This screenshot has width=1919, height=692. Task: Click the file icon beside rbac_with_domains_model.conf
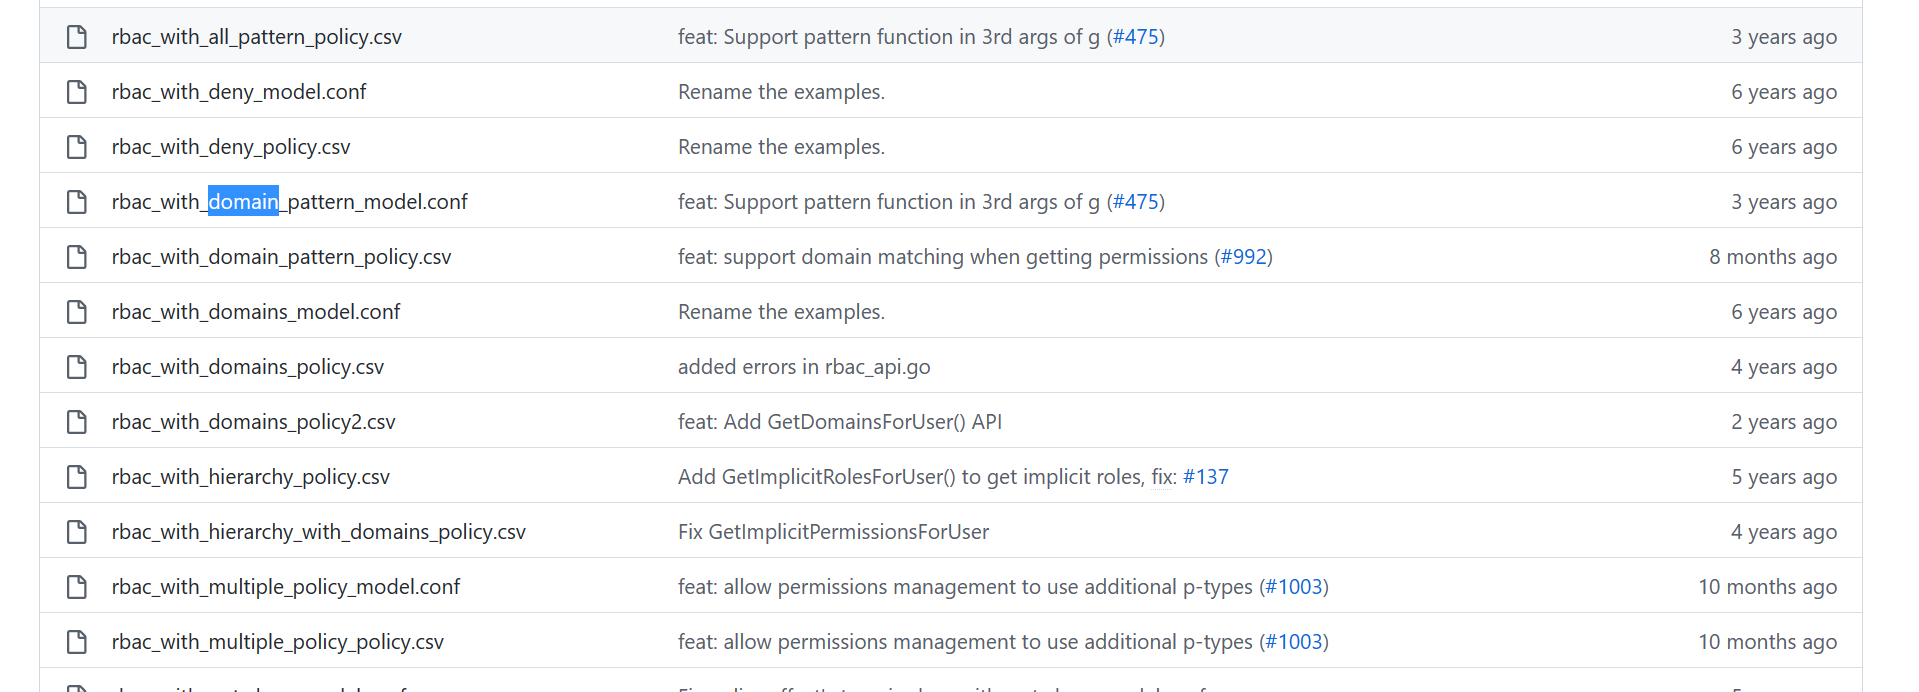pyautogui.click(x=77, y=311)
